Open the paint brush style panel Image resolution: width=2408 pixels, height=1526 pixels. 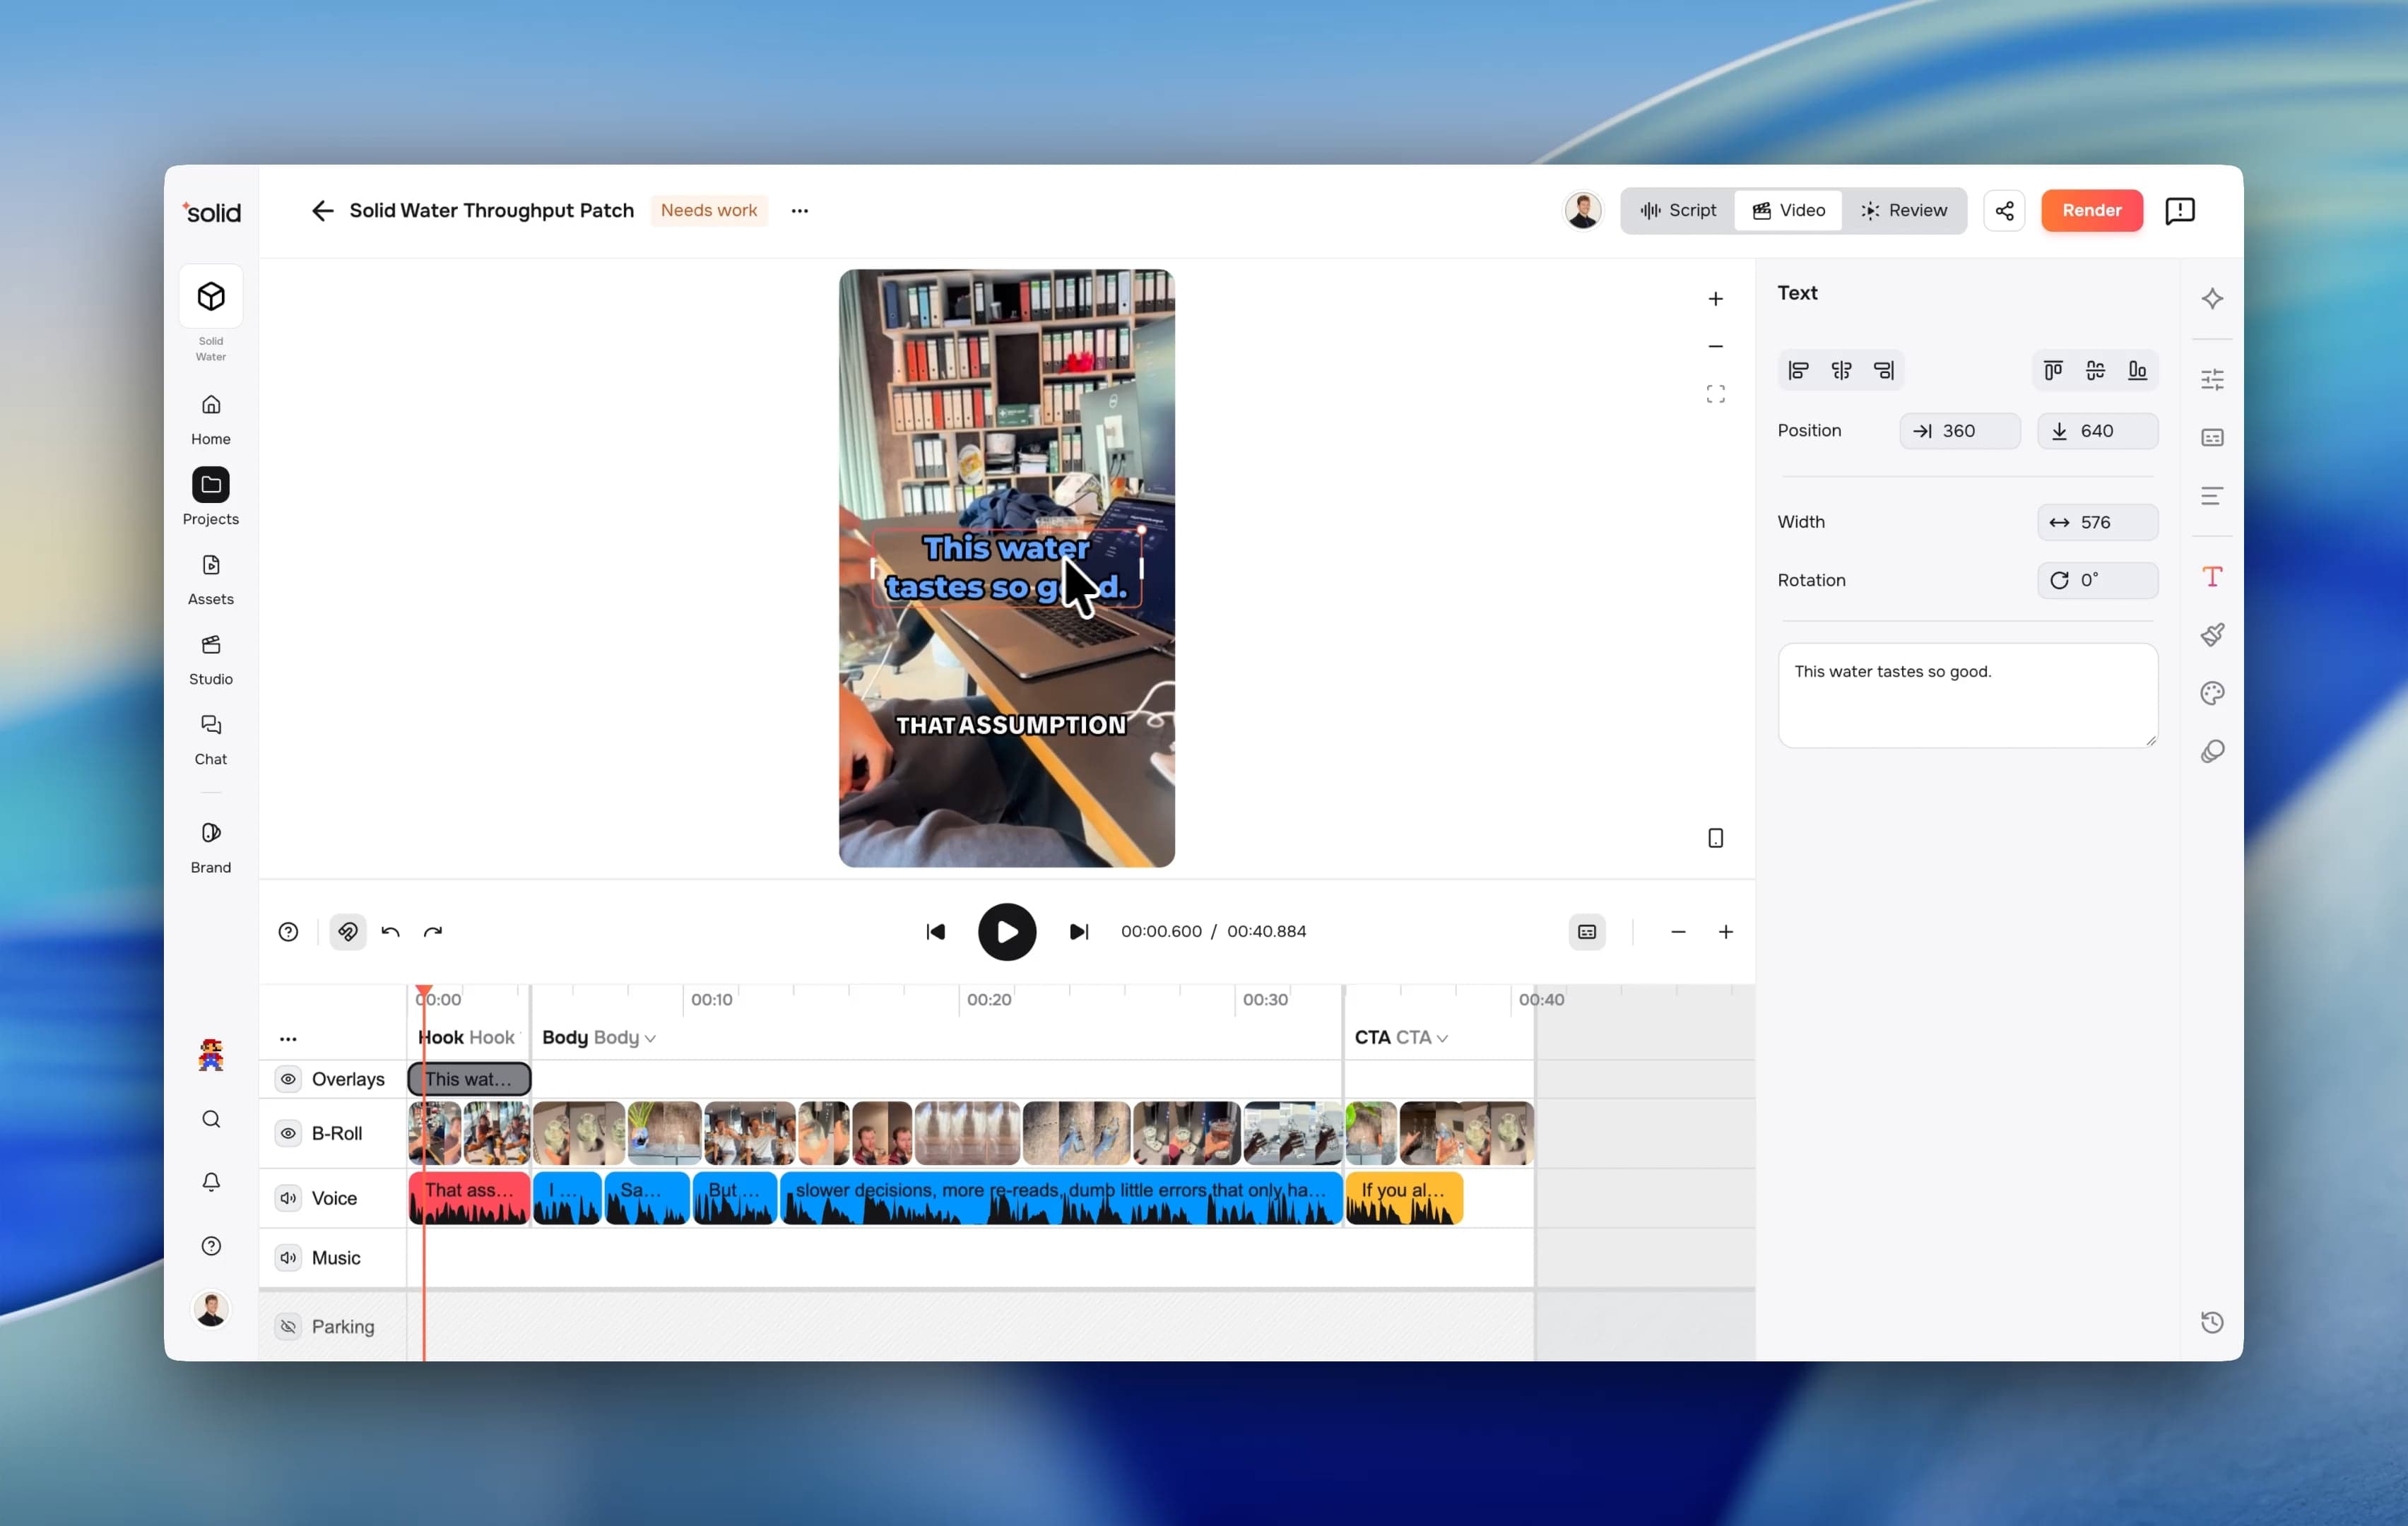(2213, 635)
